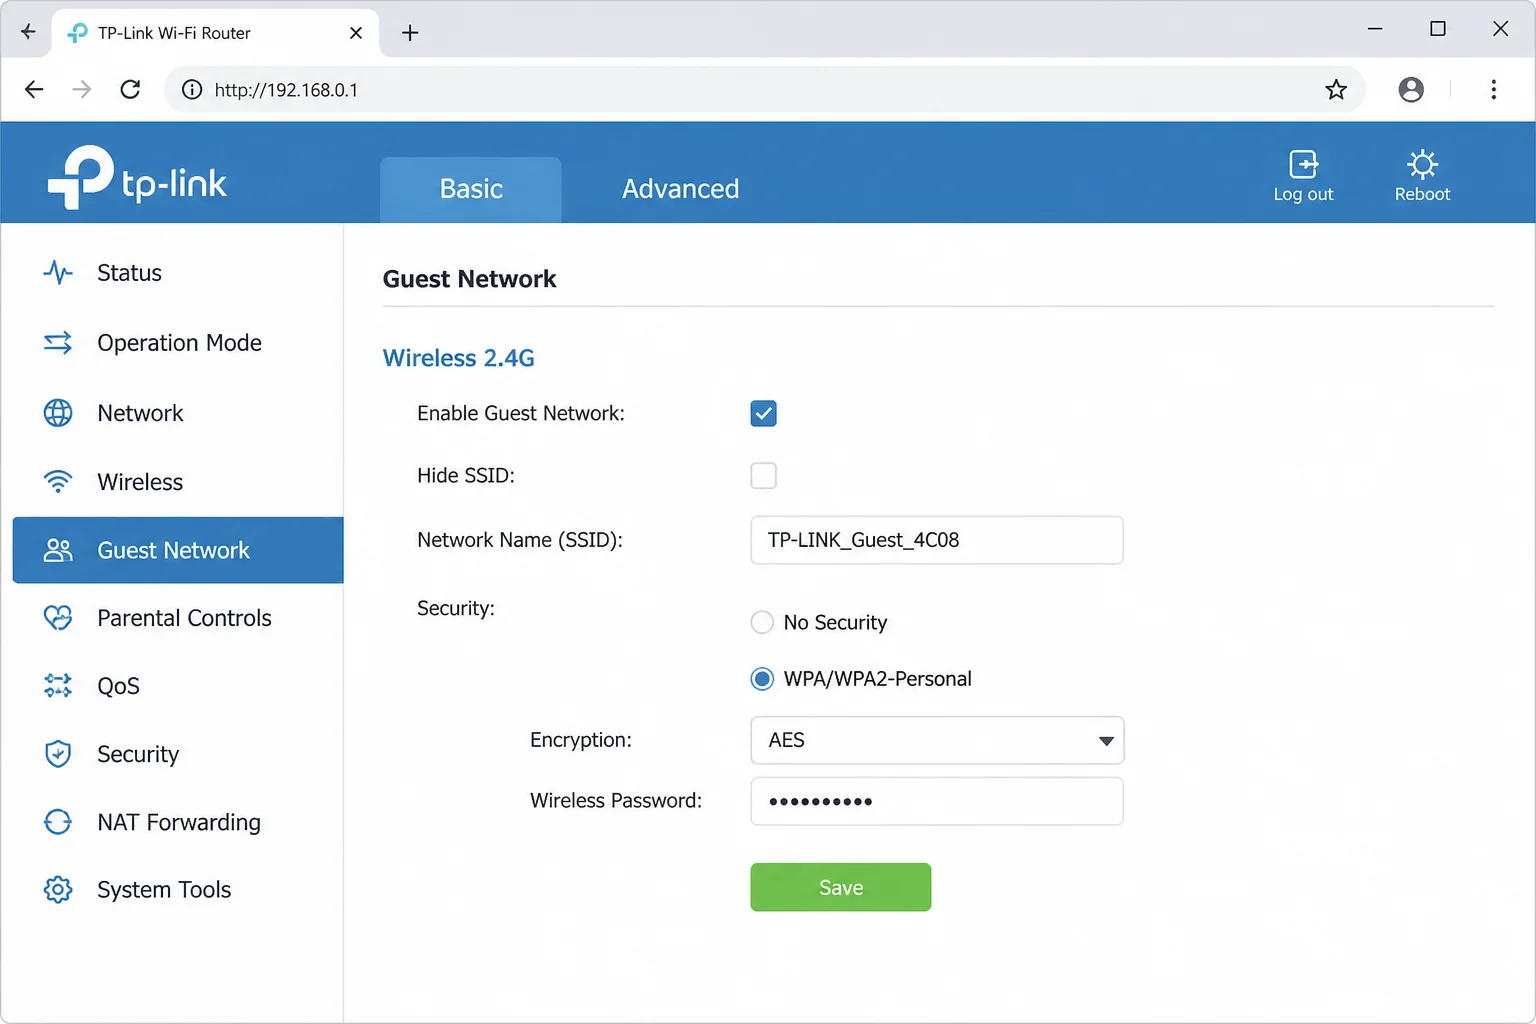Click the Wireless wifi icon
The width and height of the screenshot is (1536, 1024).
click(x=58, y=482)
